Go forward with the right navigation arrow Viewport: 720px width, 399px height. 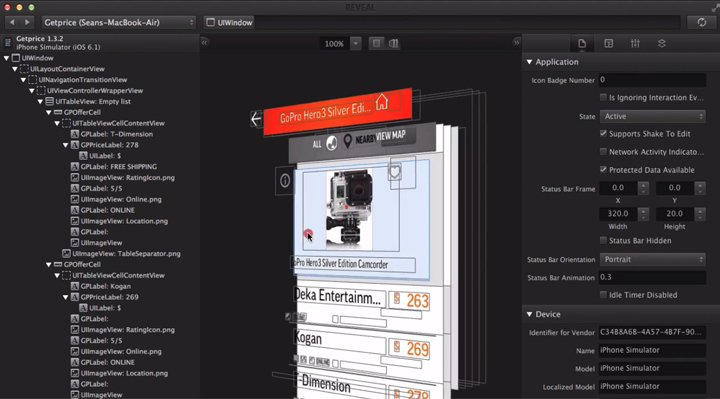28,22
